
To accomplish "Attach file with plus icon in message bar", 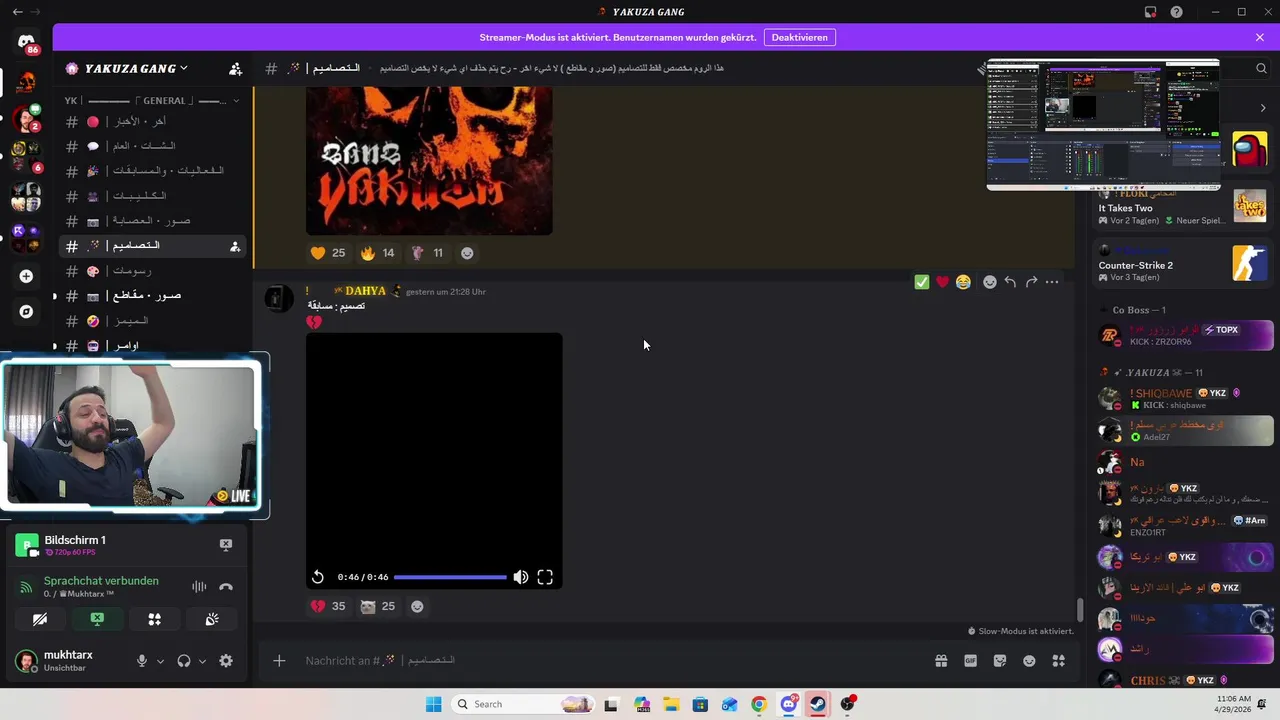I will coord(279,661).
